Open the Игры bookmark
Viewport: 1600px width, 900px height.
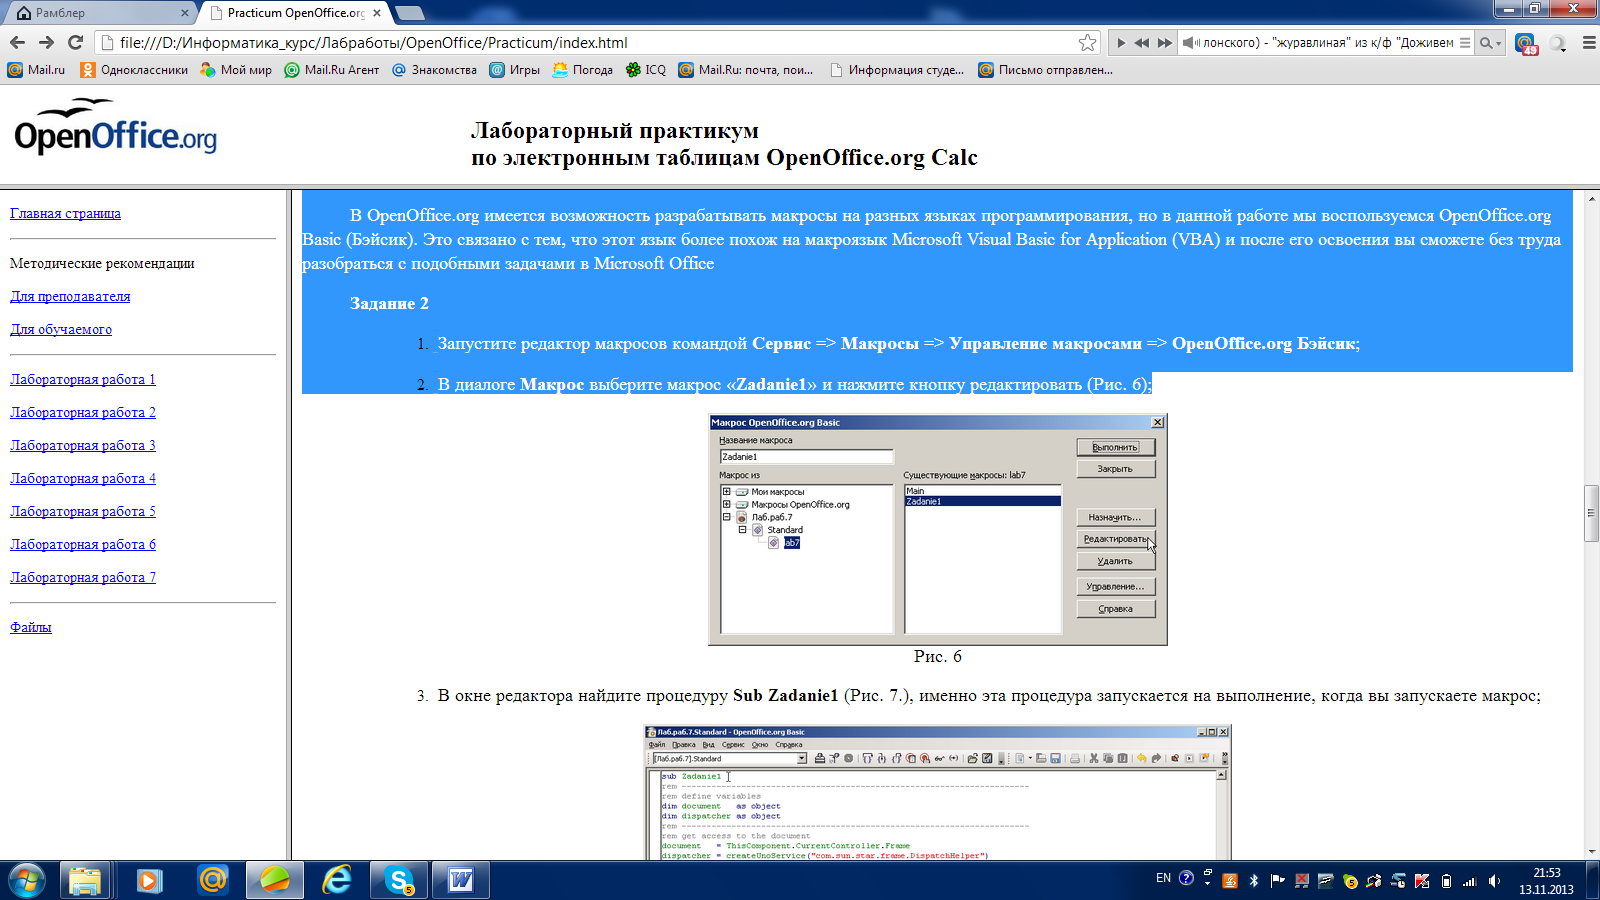pos(514,70)
